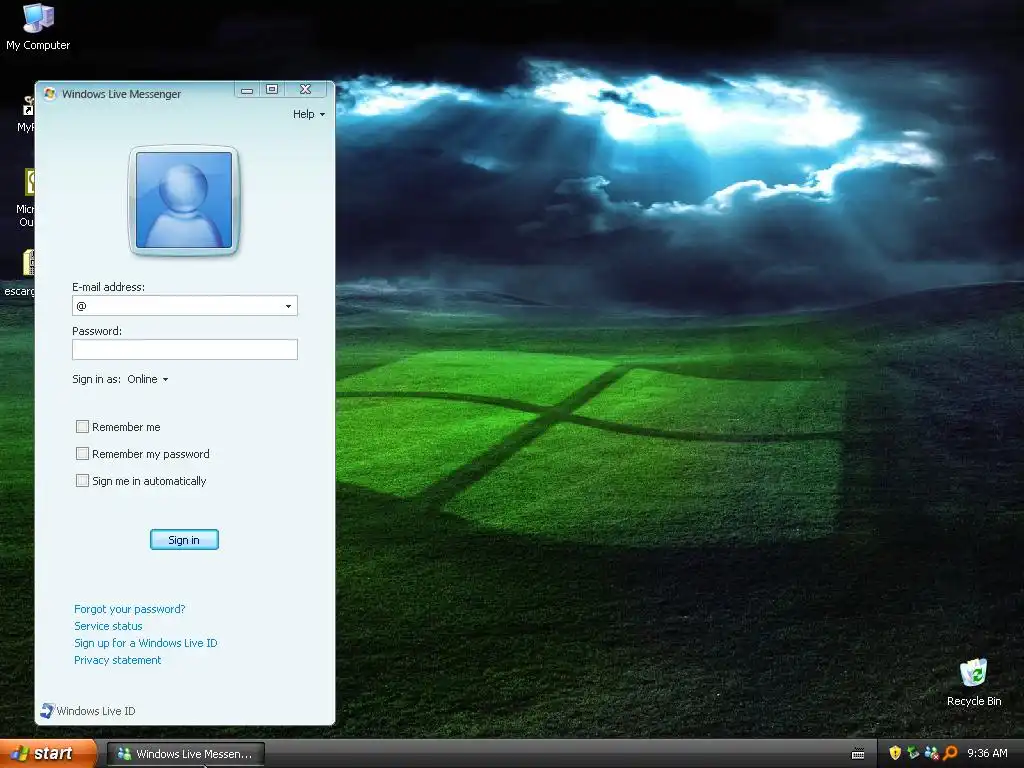Screen dimensions: 1024x768
Task: Open the Forgot your password link
Action: pyautogui.click(x=129, y=609)
